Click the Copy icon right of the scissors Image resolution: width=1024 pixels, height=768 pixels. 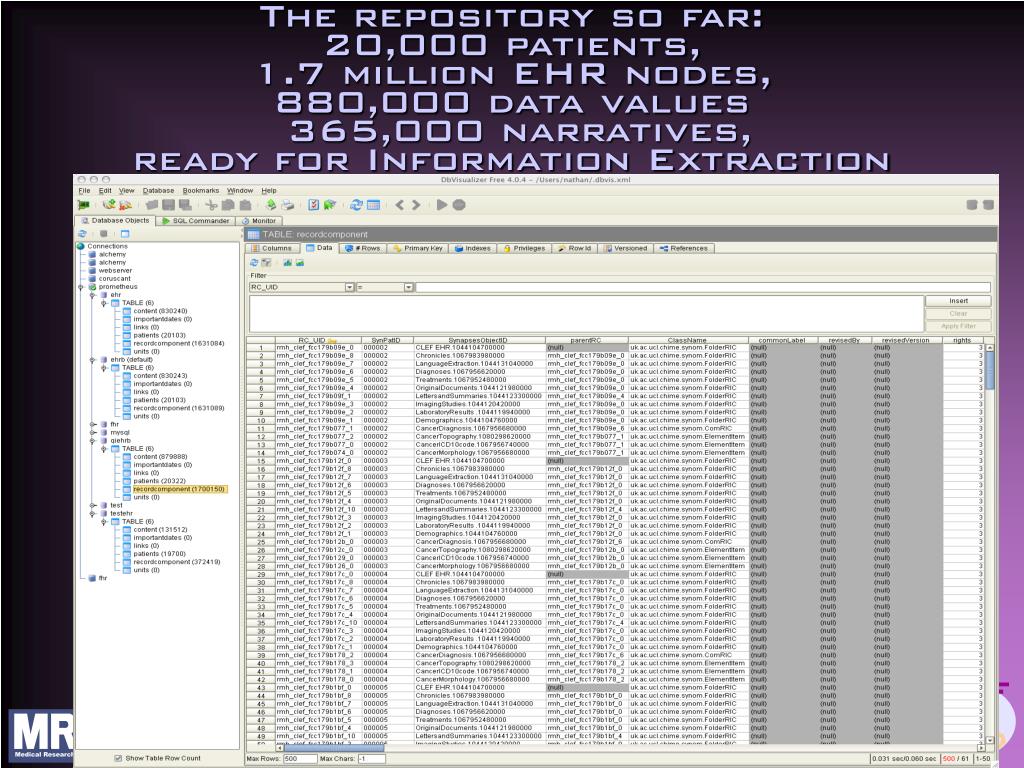coord(228,205)
